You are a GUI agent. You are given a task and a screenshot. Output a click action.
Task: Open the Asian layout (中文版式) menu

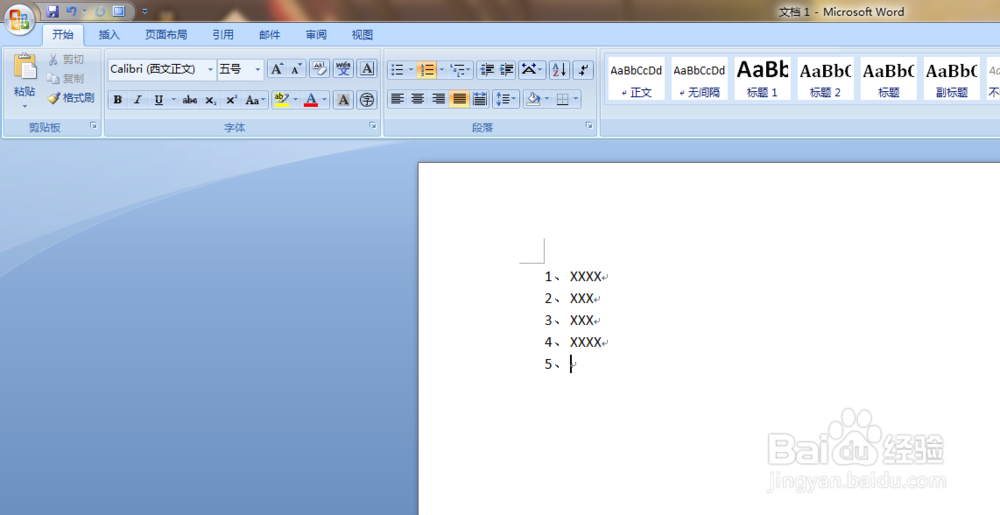(532, 69)
